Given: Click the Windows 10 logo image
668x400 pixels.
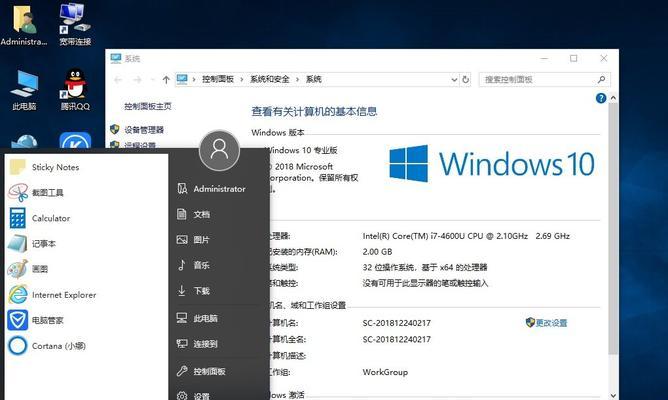Looking at the screenshot, I should (492, 164).
